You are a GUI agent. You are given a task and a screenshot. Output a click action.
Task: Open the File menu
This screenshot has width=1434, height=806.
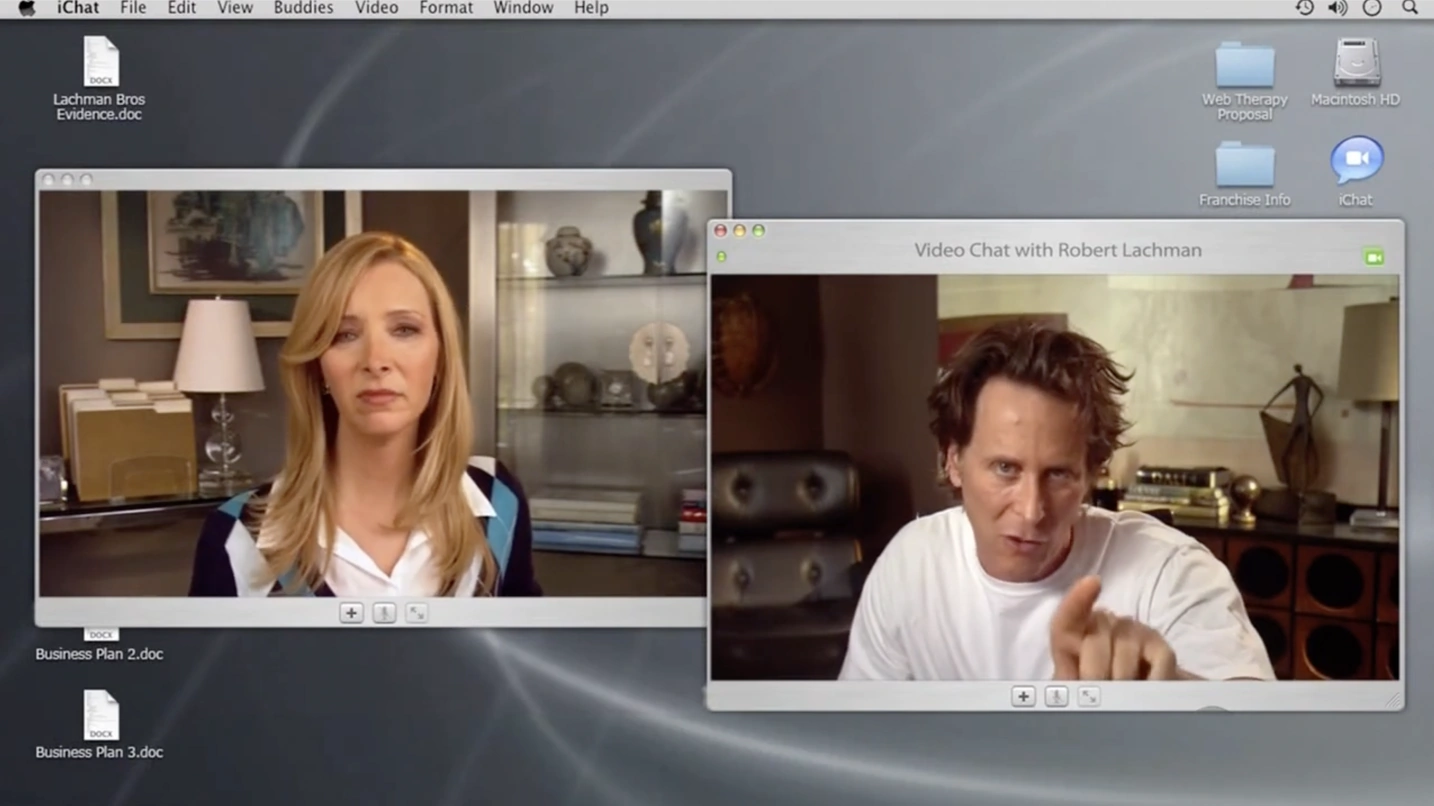coord(133,8)
